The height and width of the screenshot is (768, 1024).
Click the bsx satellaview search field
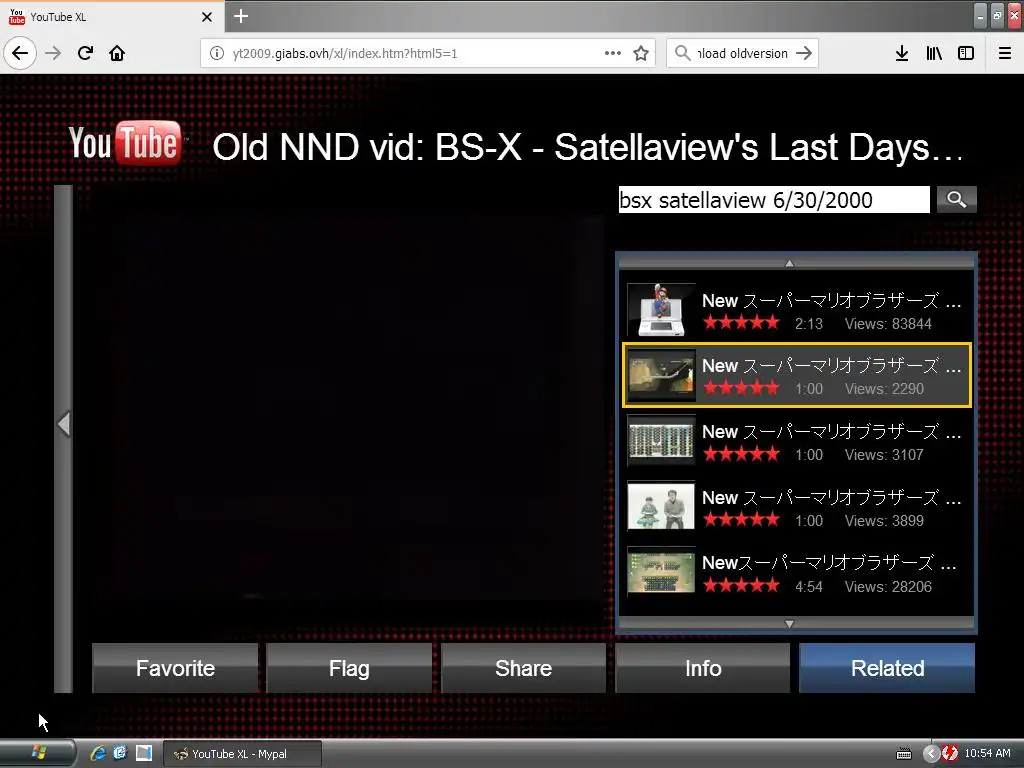point(774,200)
